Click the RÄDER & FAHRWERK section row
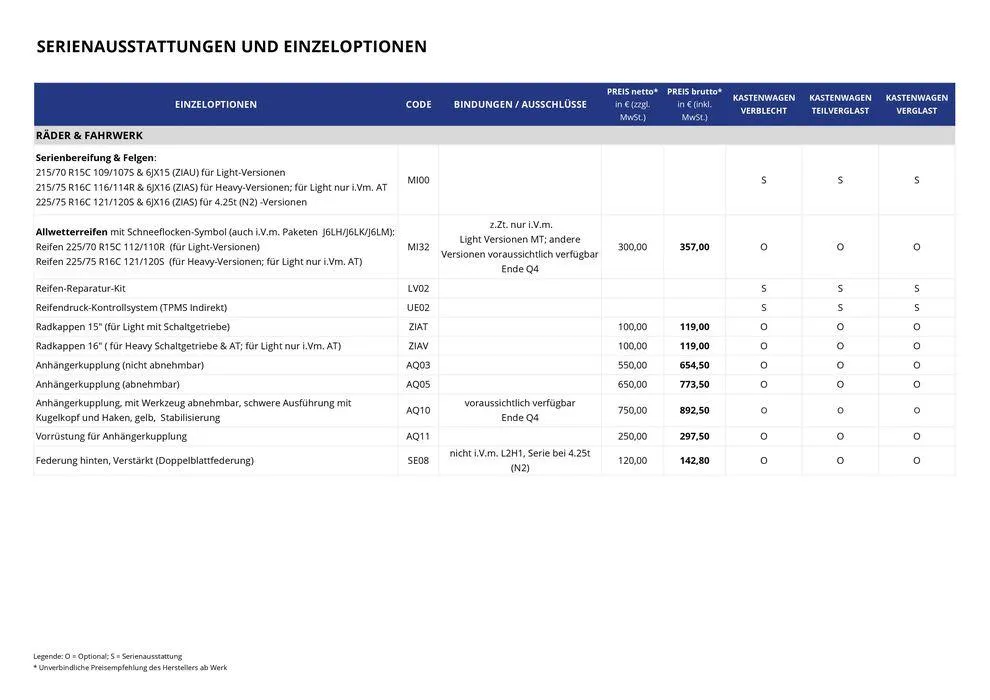Image resolution: width=990 pixels, height=700 pixels. click(89, 135)
